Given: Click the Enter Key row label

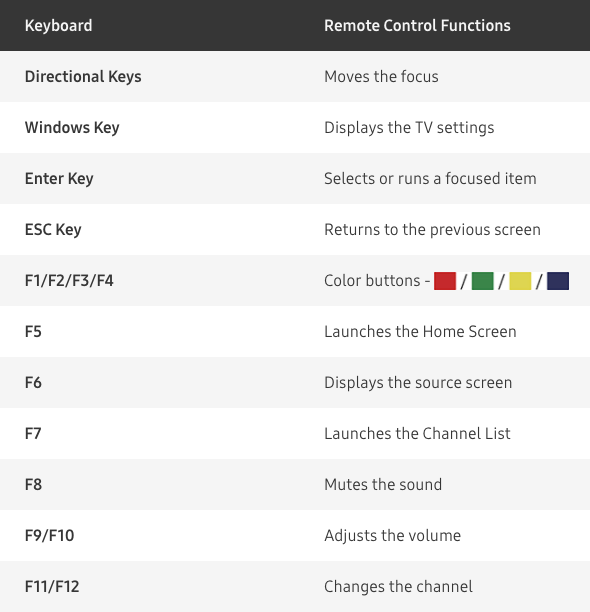Looking at the screenshot, I should [x=59, y=179].
